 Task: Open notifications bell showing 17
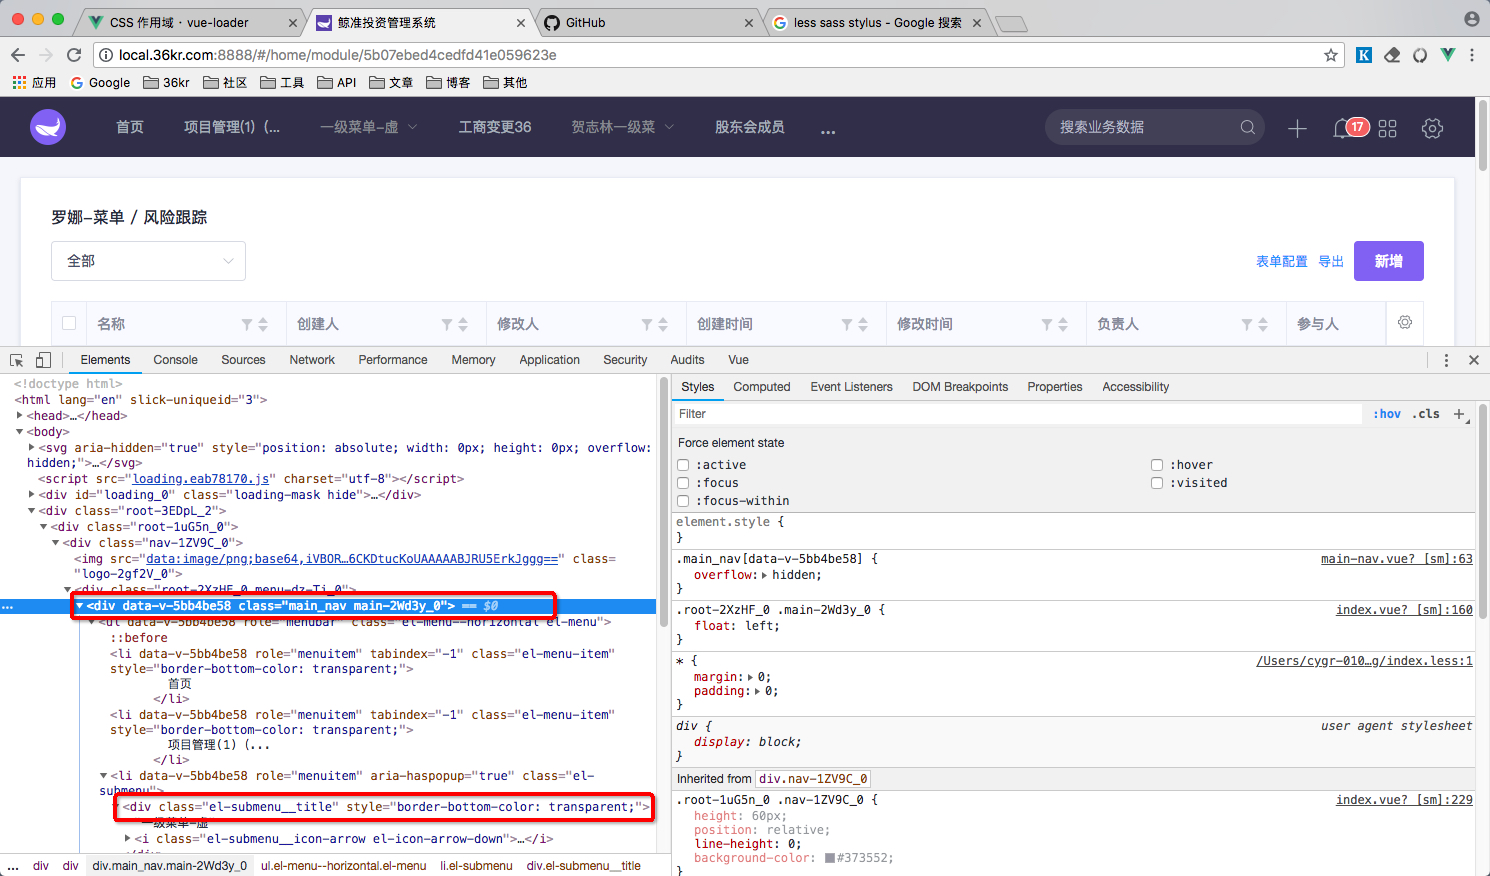(1350, 128)
